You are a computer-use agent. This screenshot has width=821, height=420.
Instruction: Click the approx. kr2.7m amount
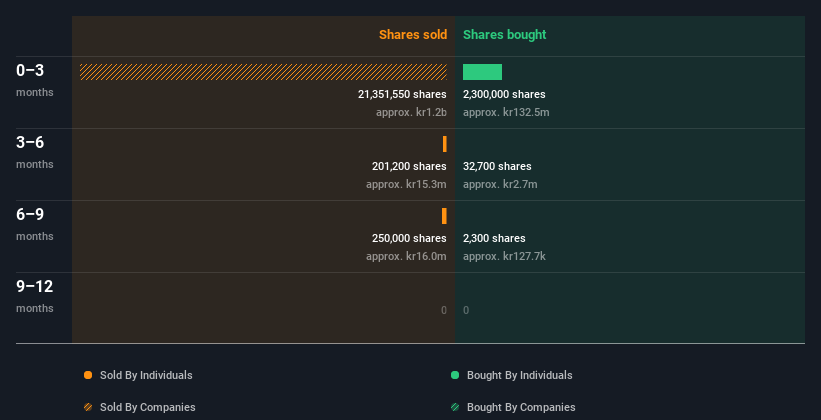(x=500, y=184)
